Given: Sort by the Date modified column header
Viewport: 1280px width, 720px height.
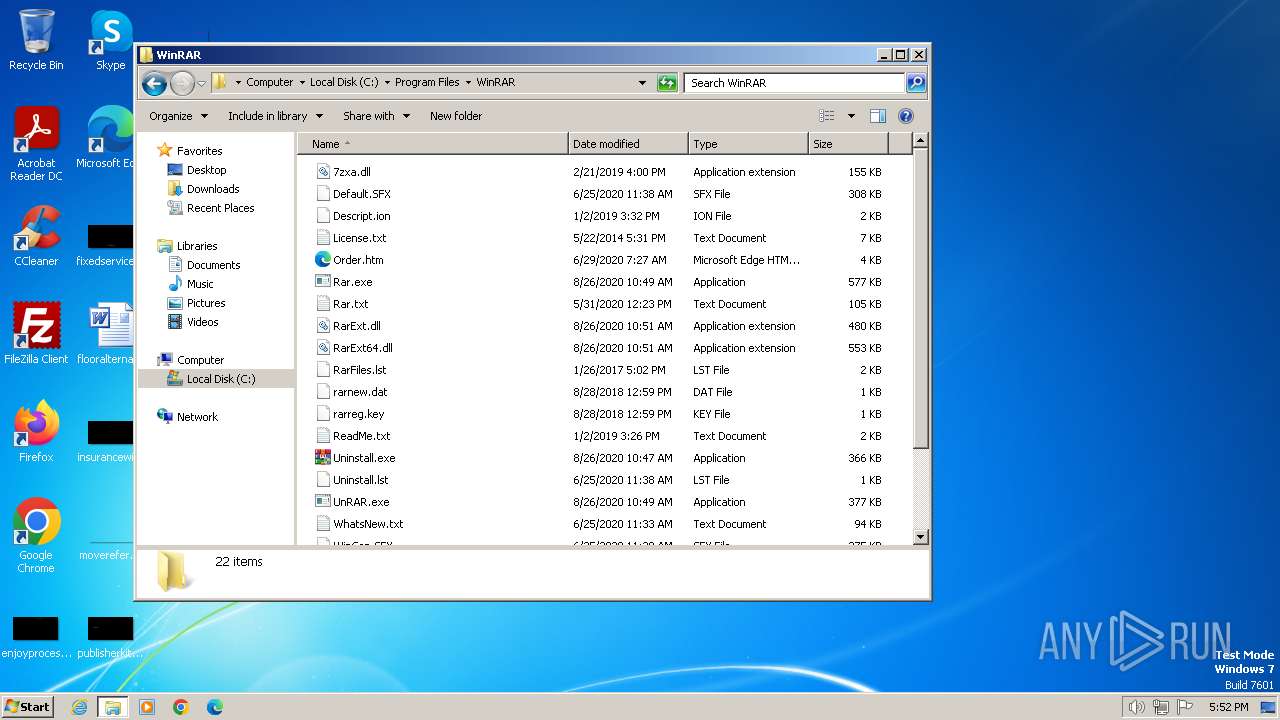Looking at the screenshot, I should point(628,144).
